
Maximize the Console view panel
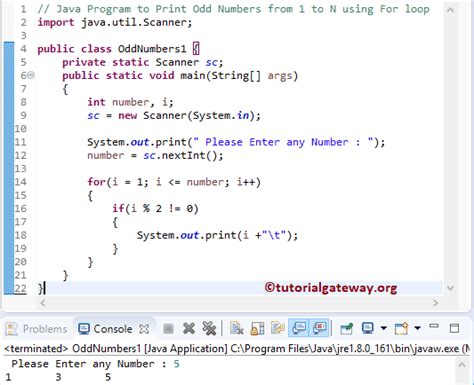(x=454, y=328)
